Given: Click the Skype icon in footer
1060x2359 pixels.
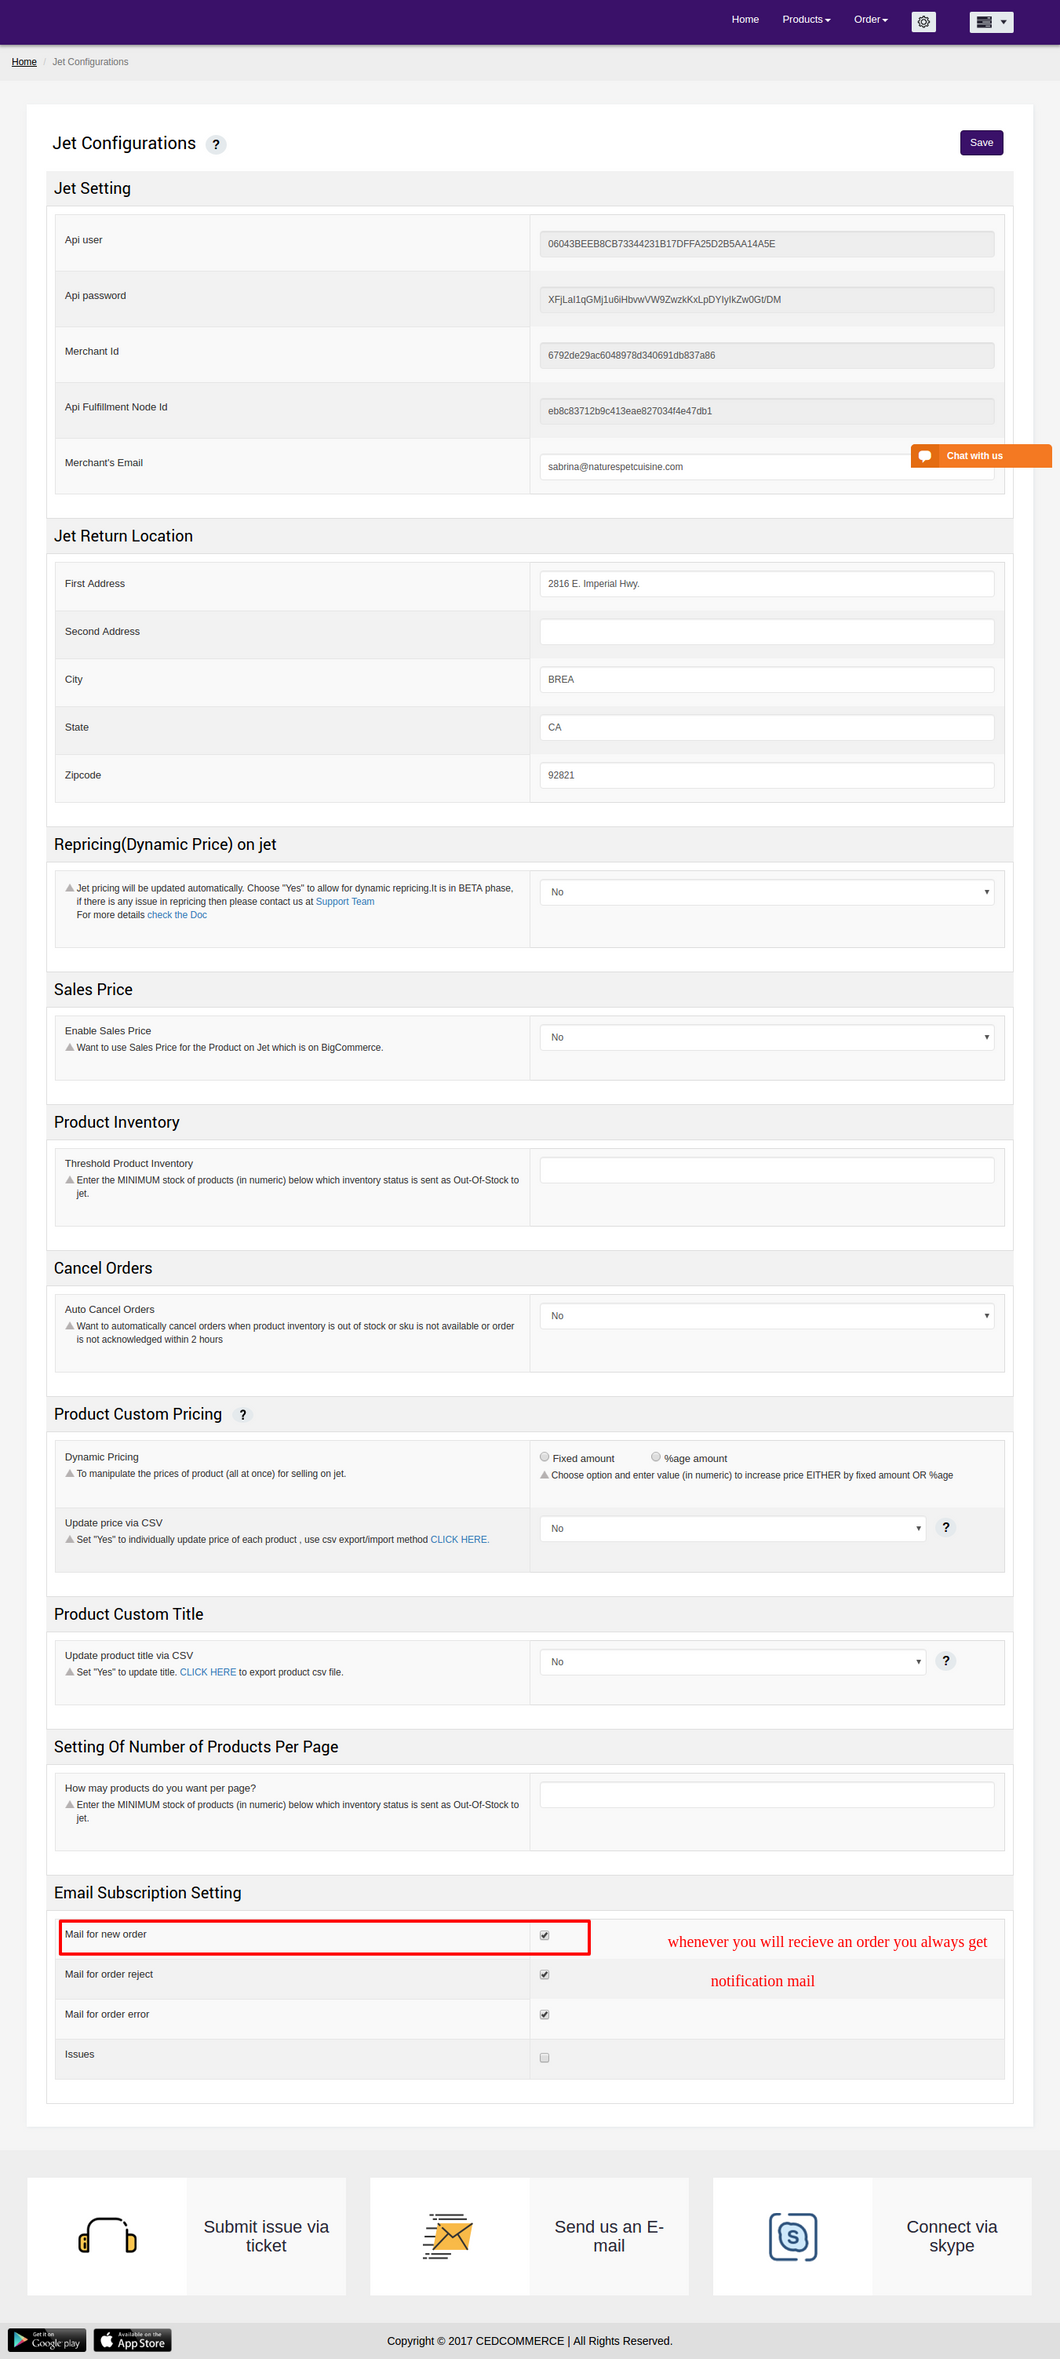Looking at the screenshot, I should [x=793, y=2236].
